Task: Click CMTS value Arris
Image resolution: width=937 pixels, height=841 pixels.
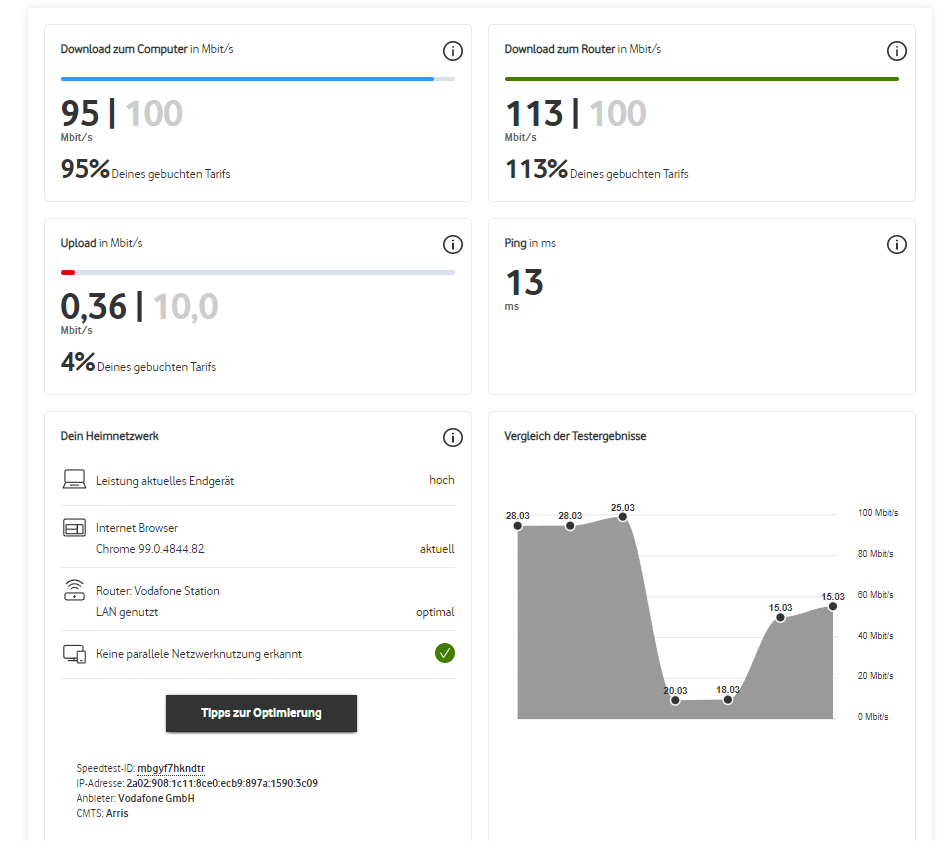Action: 117,813
